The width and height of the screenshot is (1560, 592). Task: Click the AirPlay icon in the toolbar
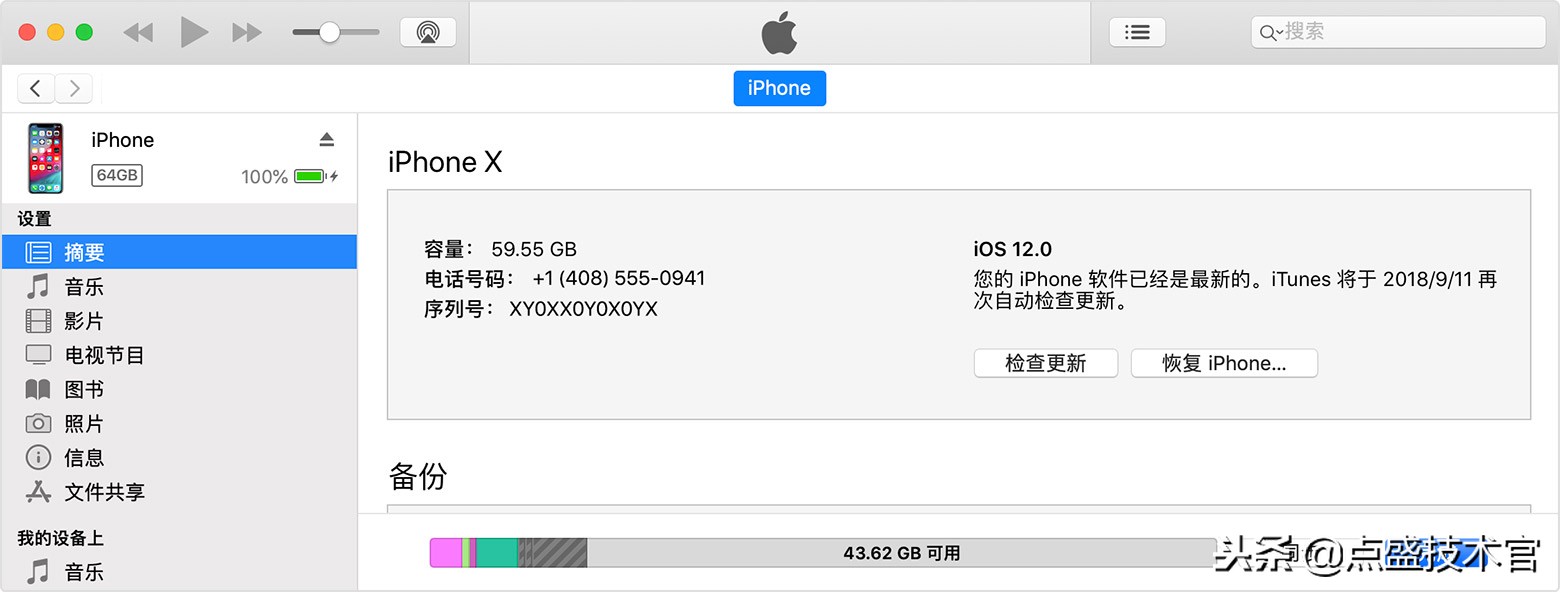(x=428, y=31)
